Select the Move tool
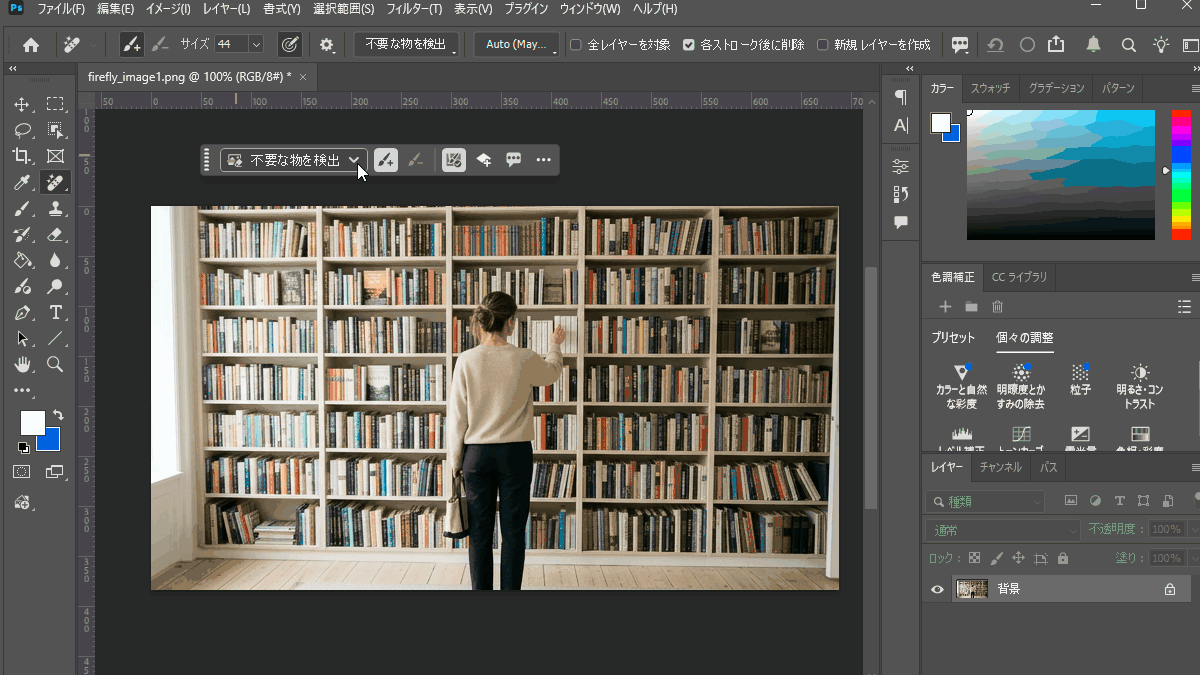 tap(22, 104)
